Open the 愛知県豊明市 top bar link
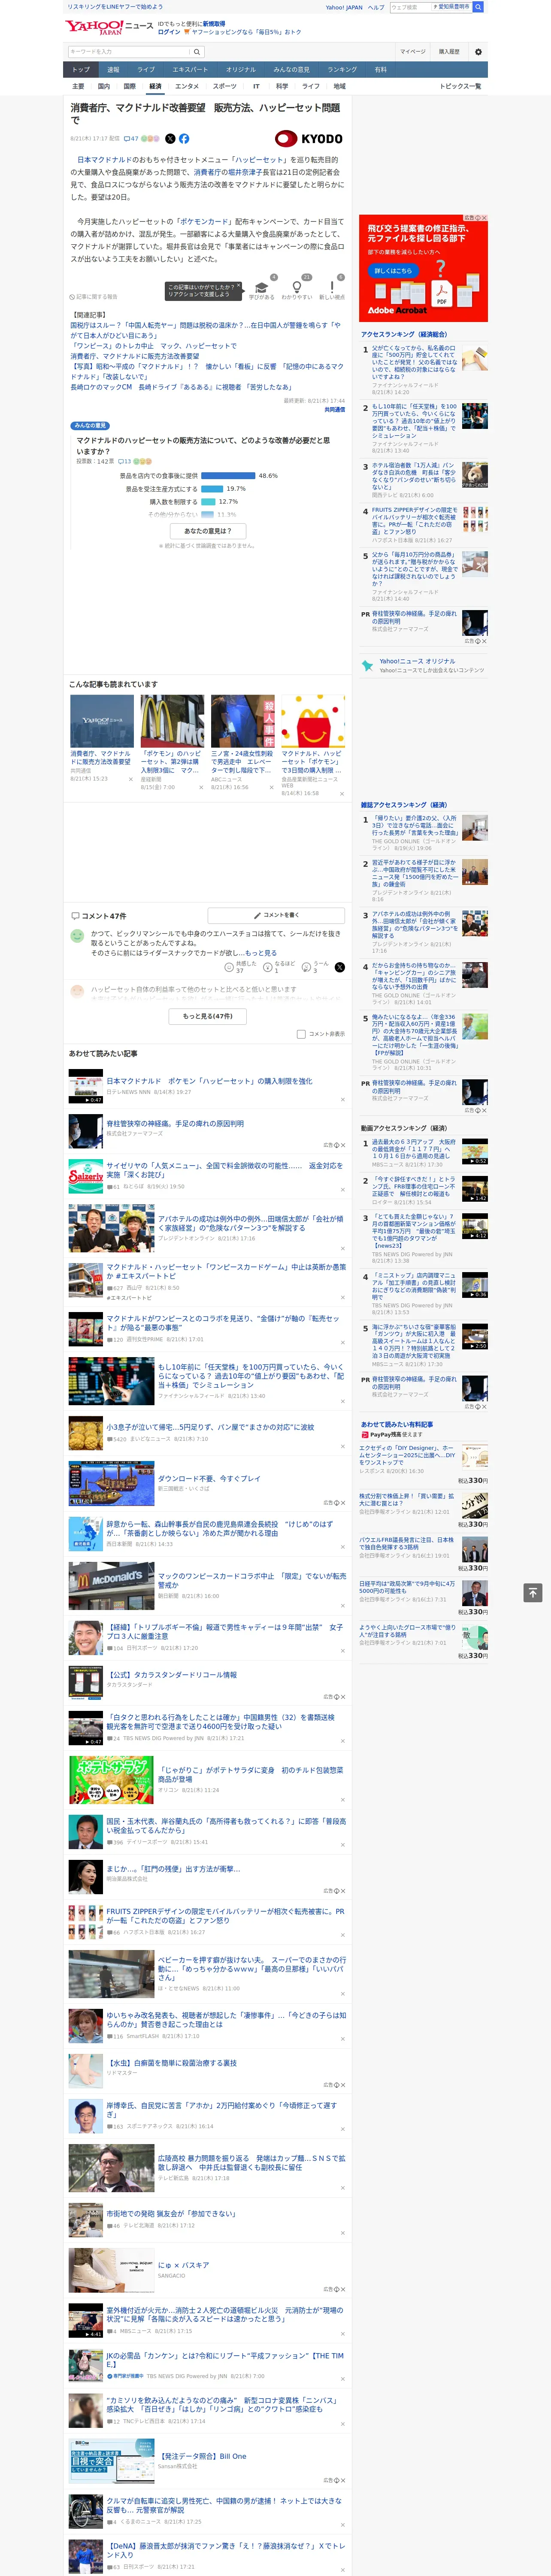Image resolution: width=551 pixels, height=2576 pixels. coord(454,7)
